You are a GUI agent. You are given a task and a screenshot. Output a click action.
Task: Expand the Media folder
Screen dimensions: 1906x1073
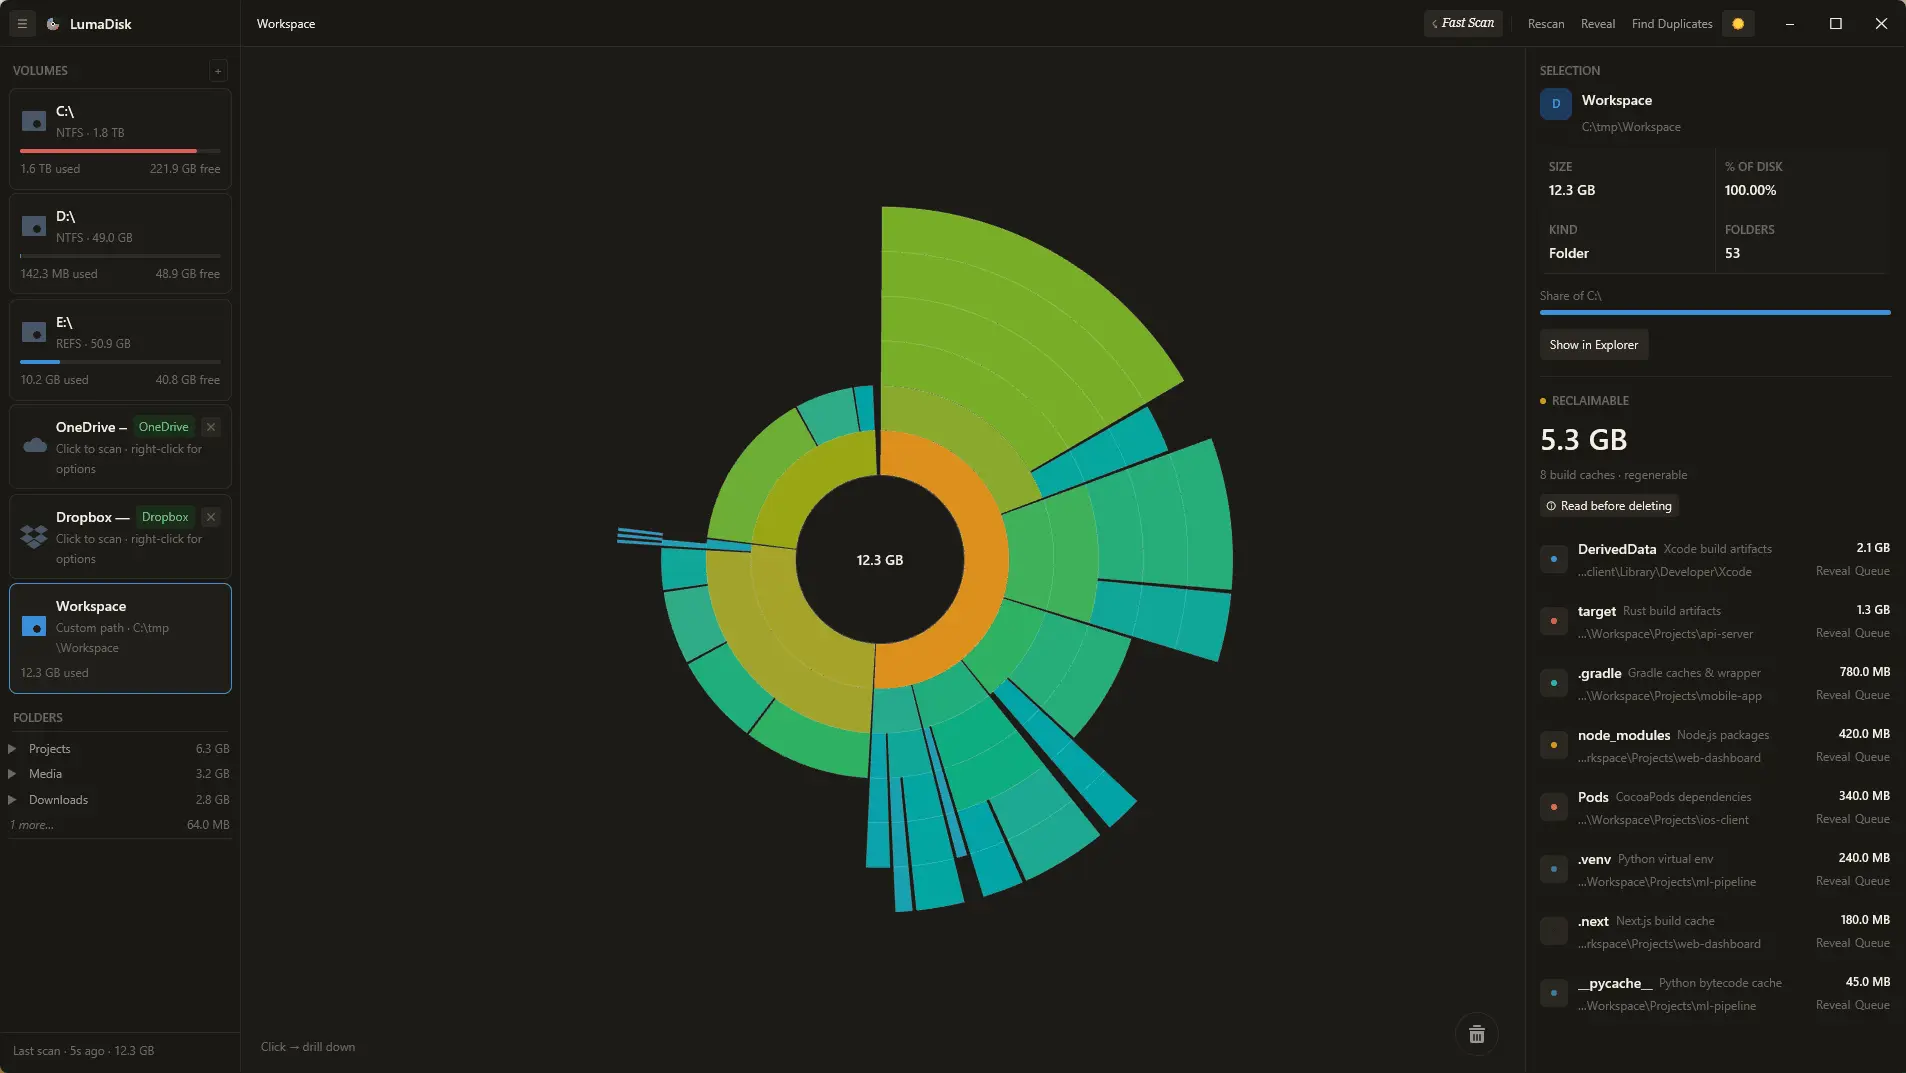[12, 774]
